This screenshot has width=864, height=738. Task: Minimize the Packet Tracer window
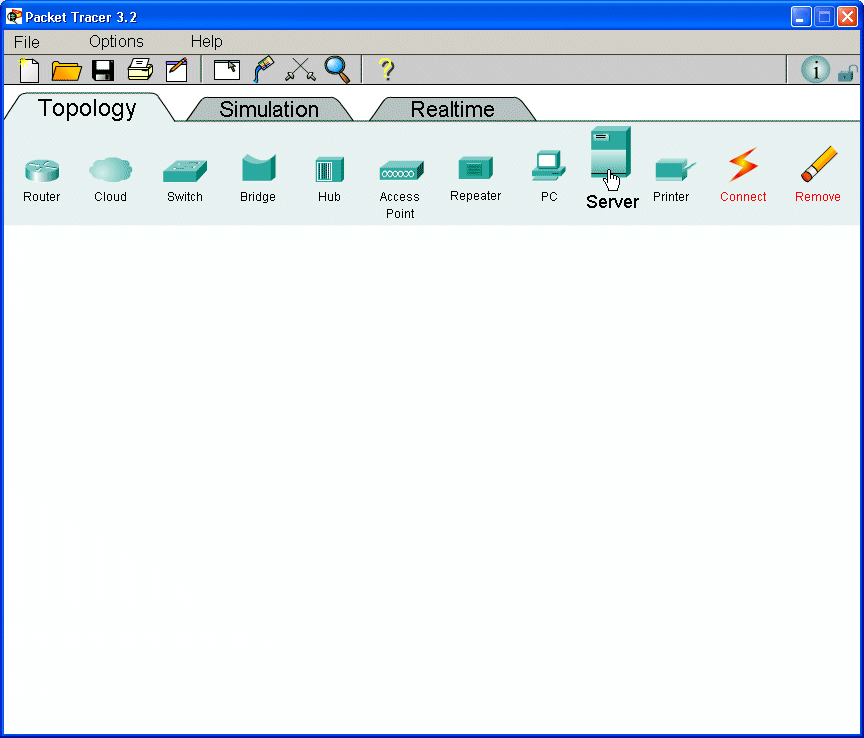(x=801, y=17)
